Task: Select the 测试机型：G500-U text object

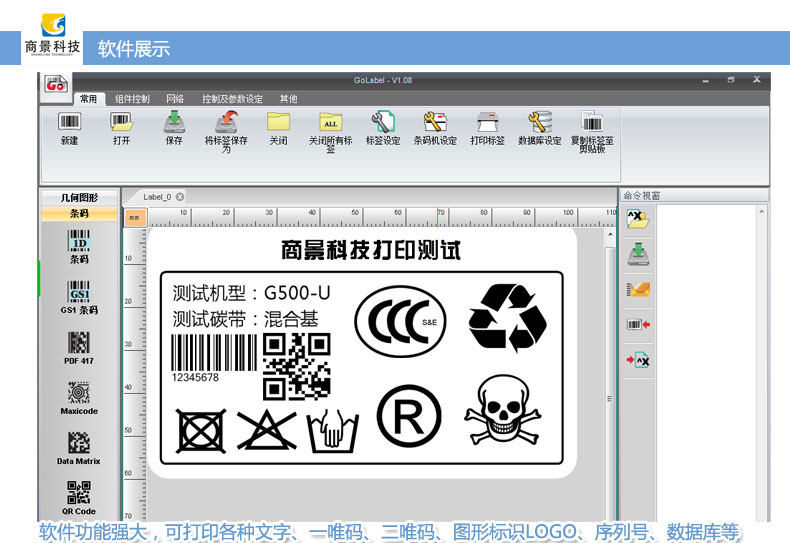Action: [x=251, y=293]
